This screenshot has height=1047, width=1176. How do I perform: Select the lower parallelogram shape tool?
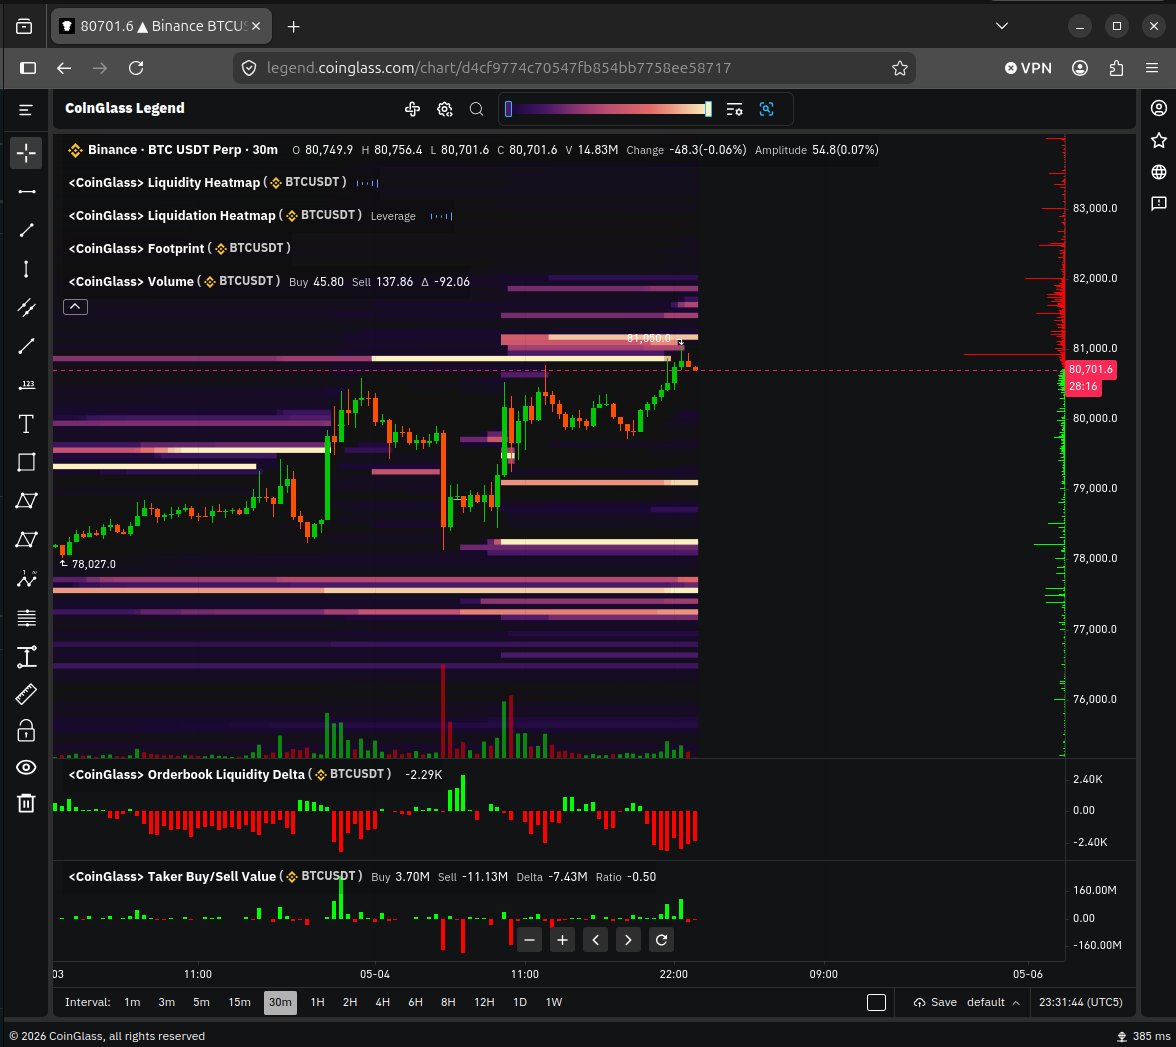(x=26, y=539)
